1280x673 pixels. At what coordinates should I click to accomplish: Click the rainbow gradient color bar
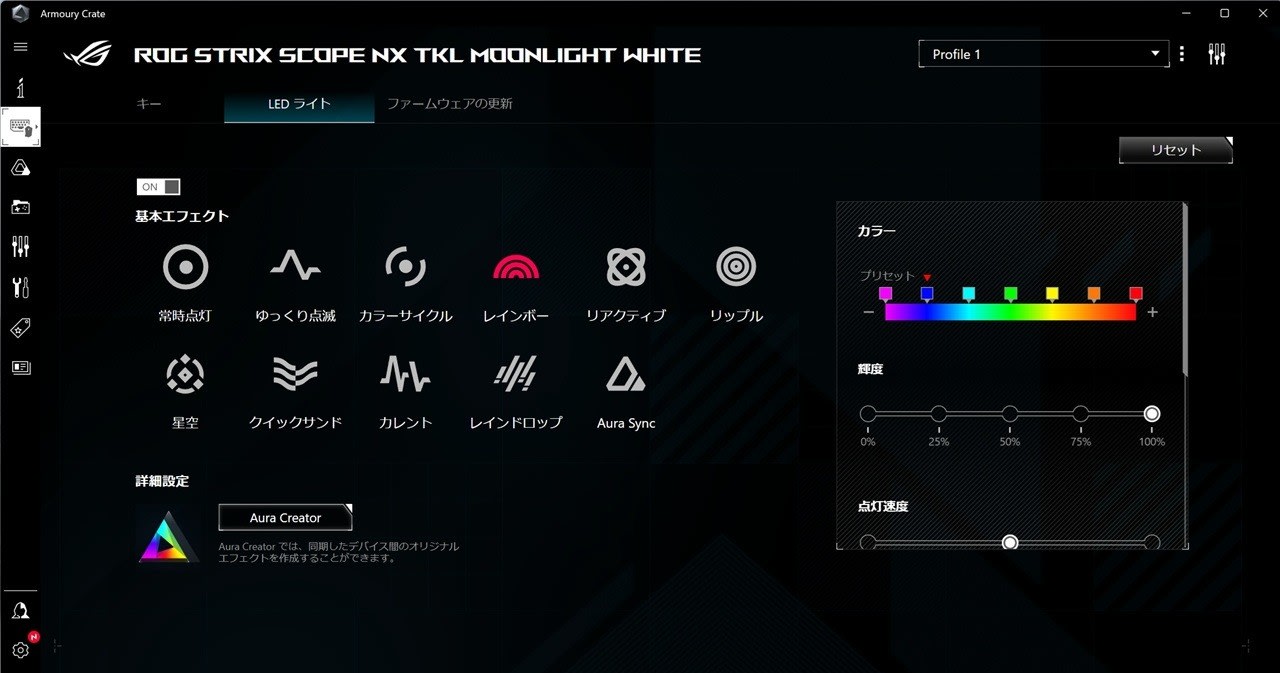point(1010,312)
